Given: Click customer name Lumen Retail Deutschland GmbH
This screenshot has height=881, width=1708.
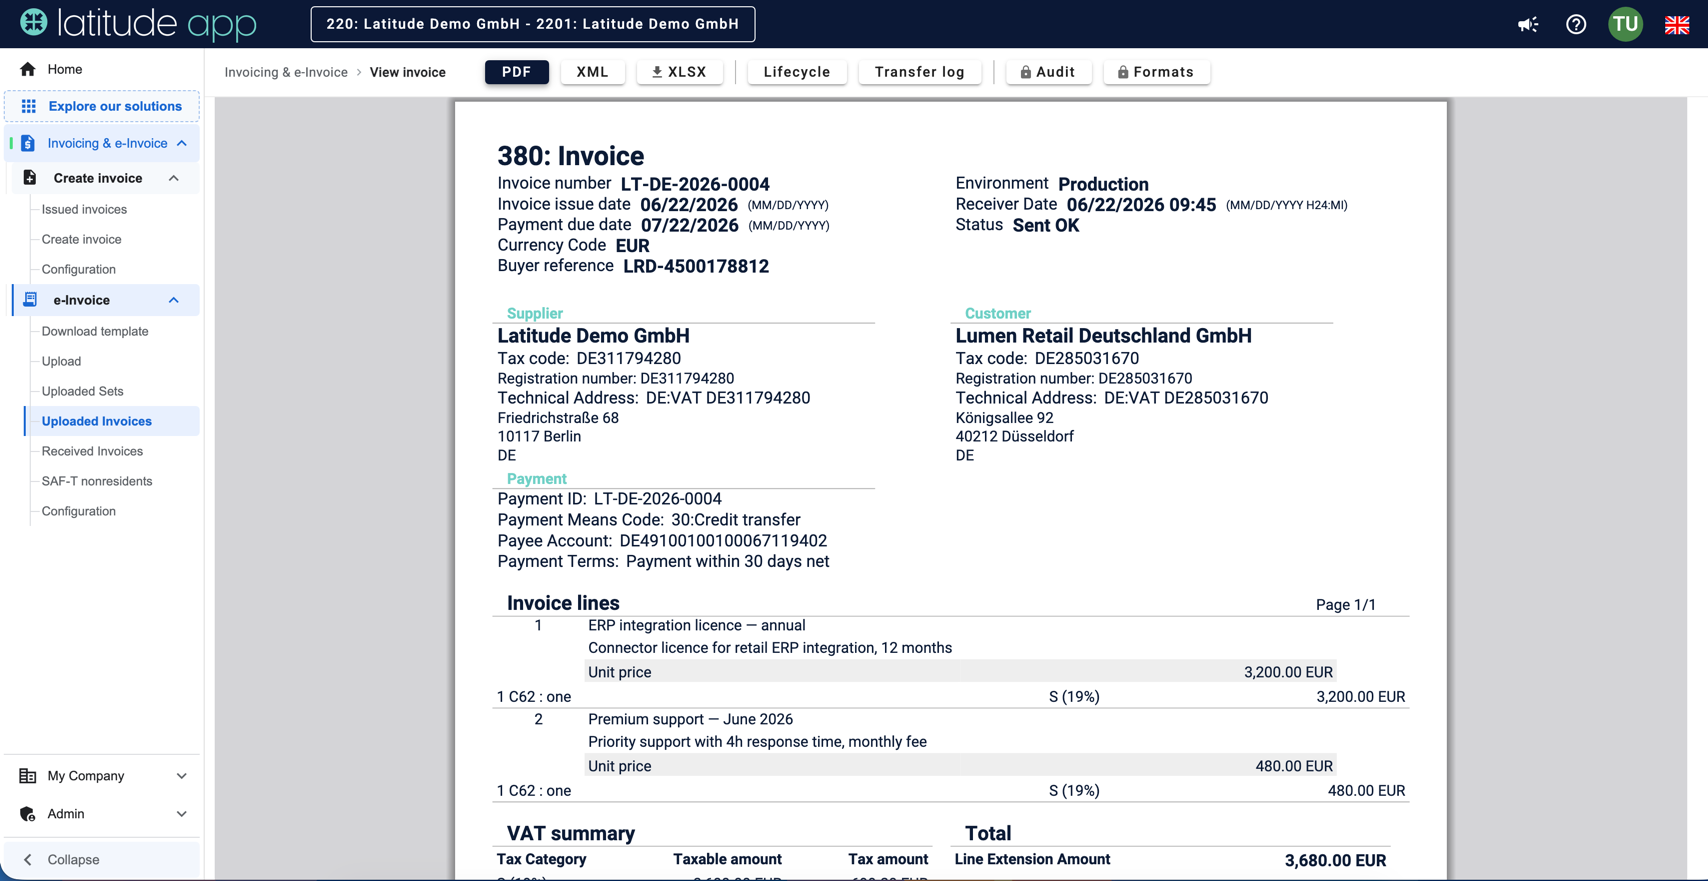Looking at the screenshot, I should 1104,336.
